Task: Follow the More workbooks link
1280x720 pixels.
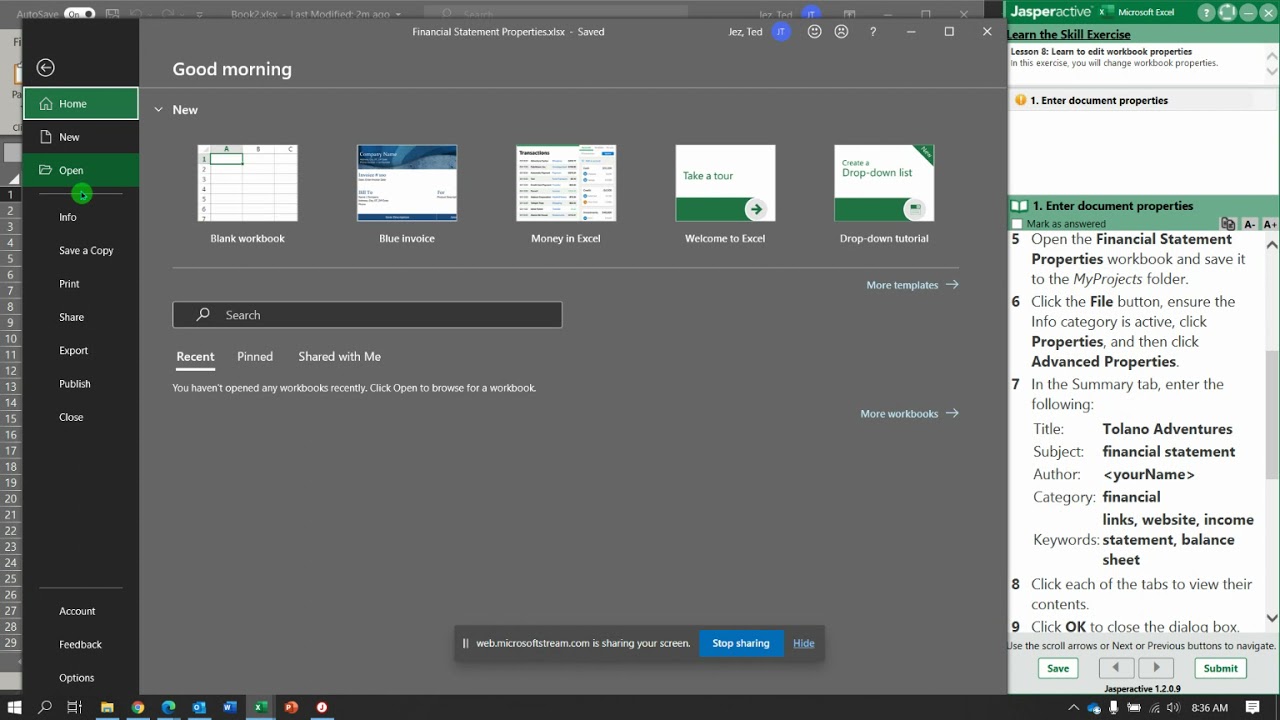Action: pyautogui.click(x=909, y=414)
